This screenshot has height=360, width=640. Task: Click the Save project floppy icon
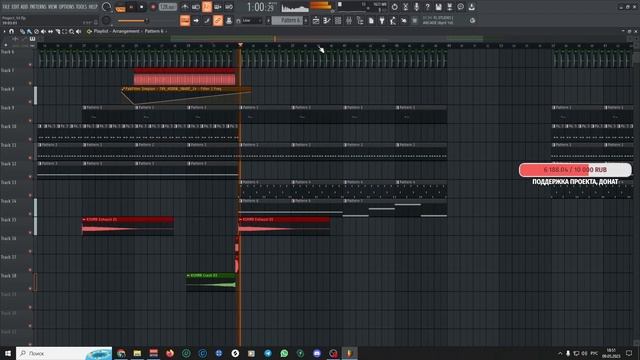click(438, 7)
